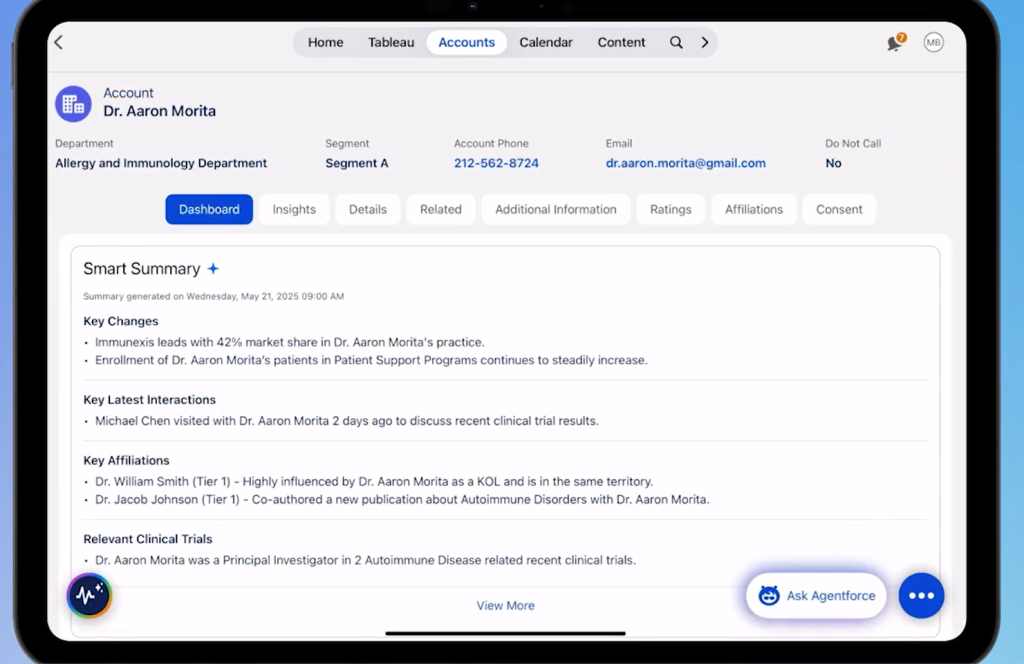The image size is (1024, 664).
Task: Open notifications bell icon
Action: tap(895, 42)
